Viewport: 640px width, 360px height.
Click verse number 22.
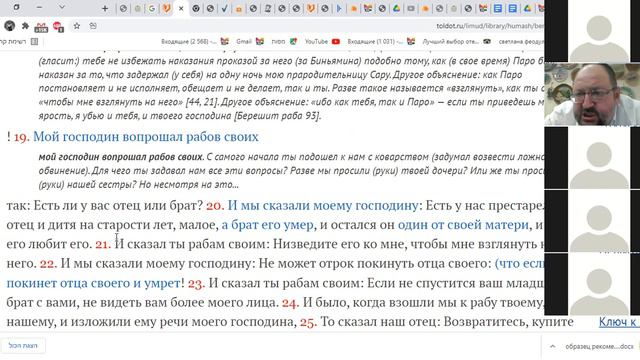pyautogui.click(x=48, y=264)
